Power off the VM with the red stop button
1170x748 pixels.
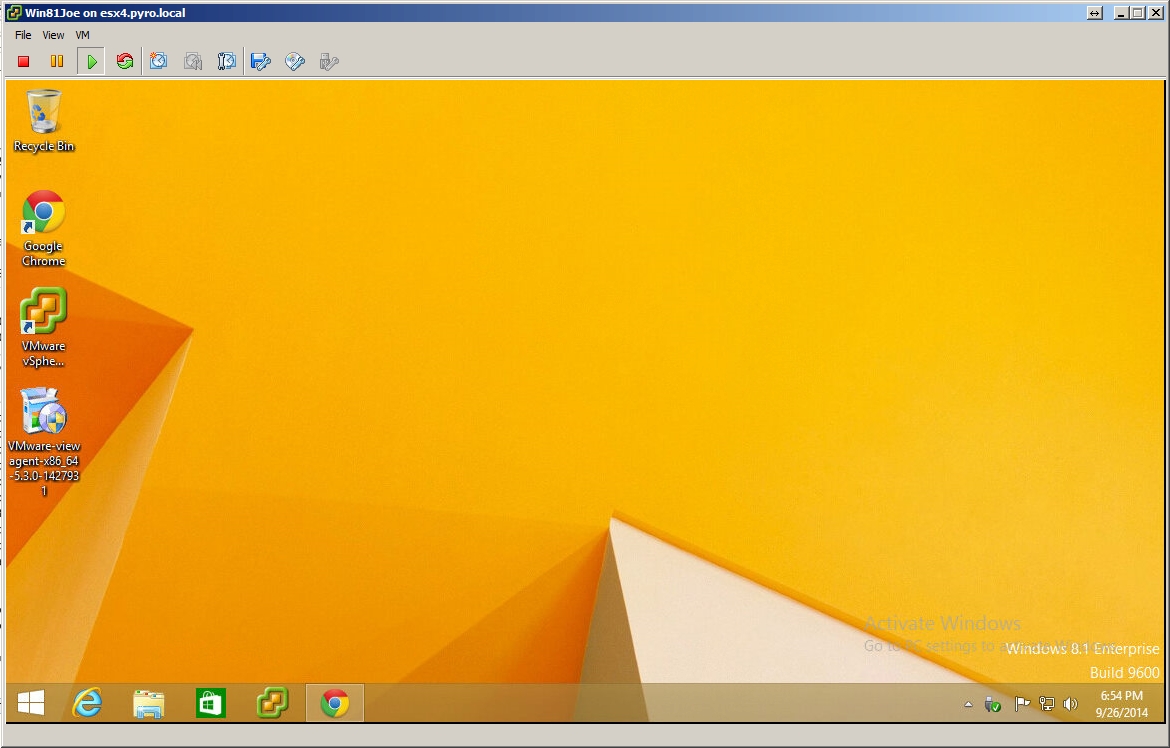pyautogui.click(x=24, y=62)
